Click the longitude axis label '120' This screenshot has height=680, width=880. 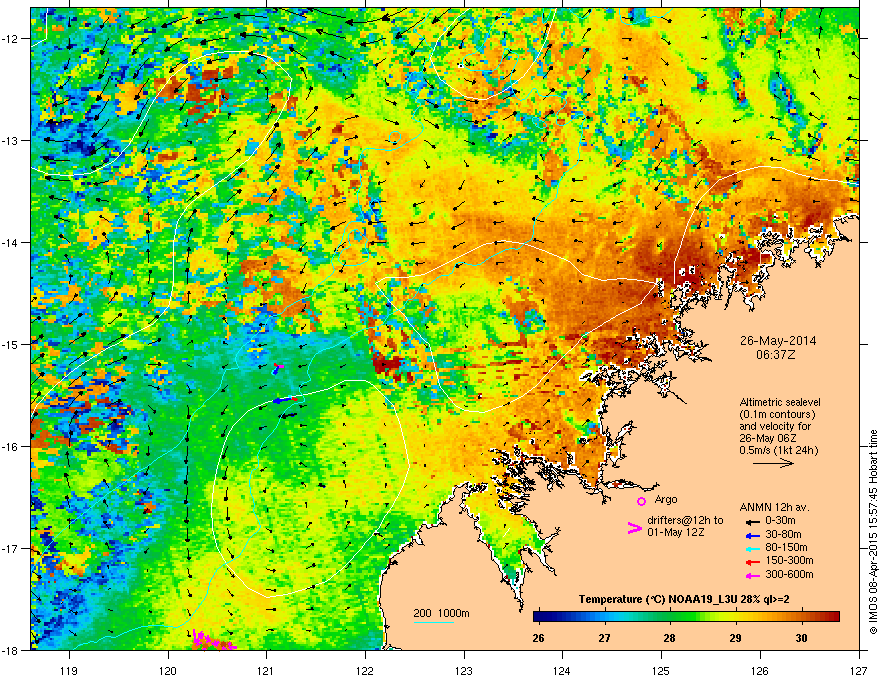coord(168,670)
